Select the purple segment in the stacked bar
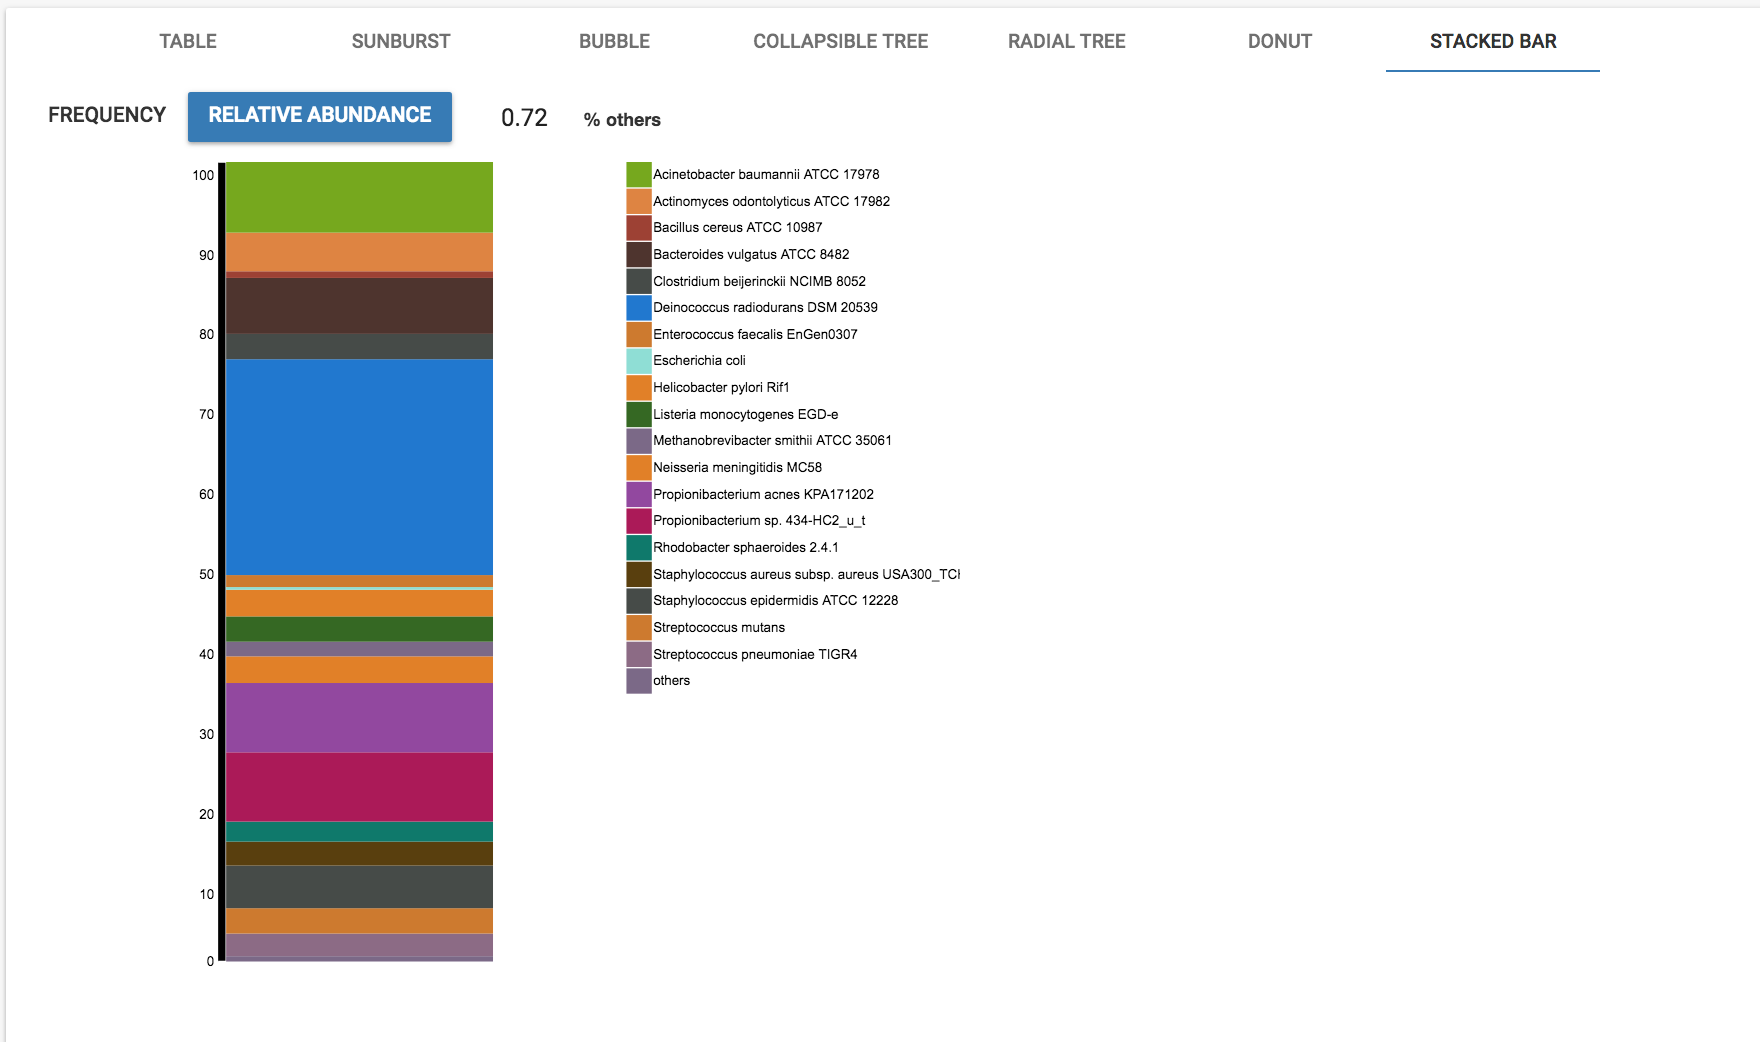This screenshot has width=1760, height=1042. point(359,718)
